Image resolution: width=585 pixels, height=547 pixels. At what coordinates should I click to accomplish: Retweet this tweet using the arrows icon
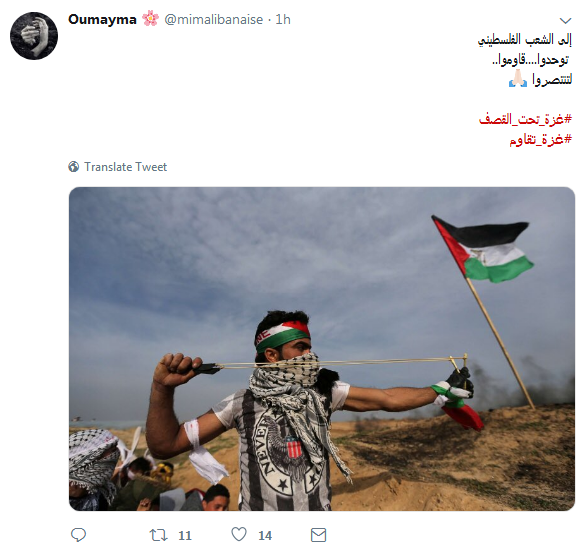coord(158,535)
